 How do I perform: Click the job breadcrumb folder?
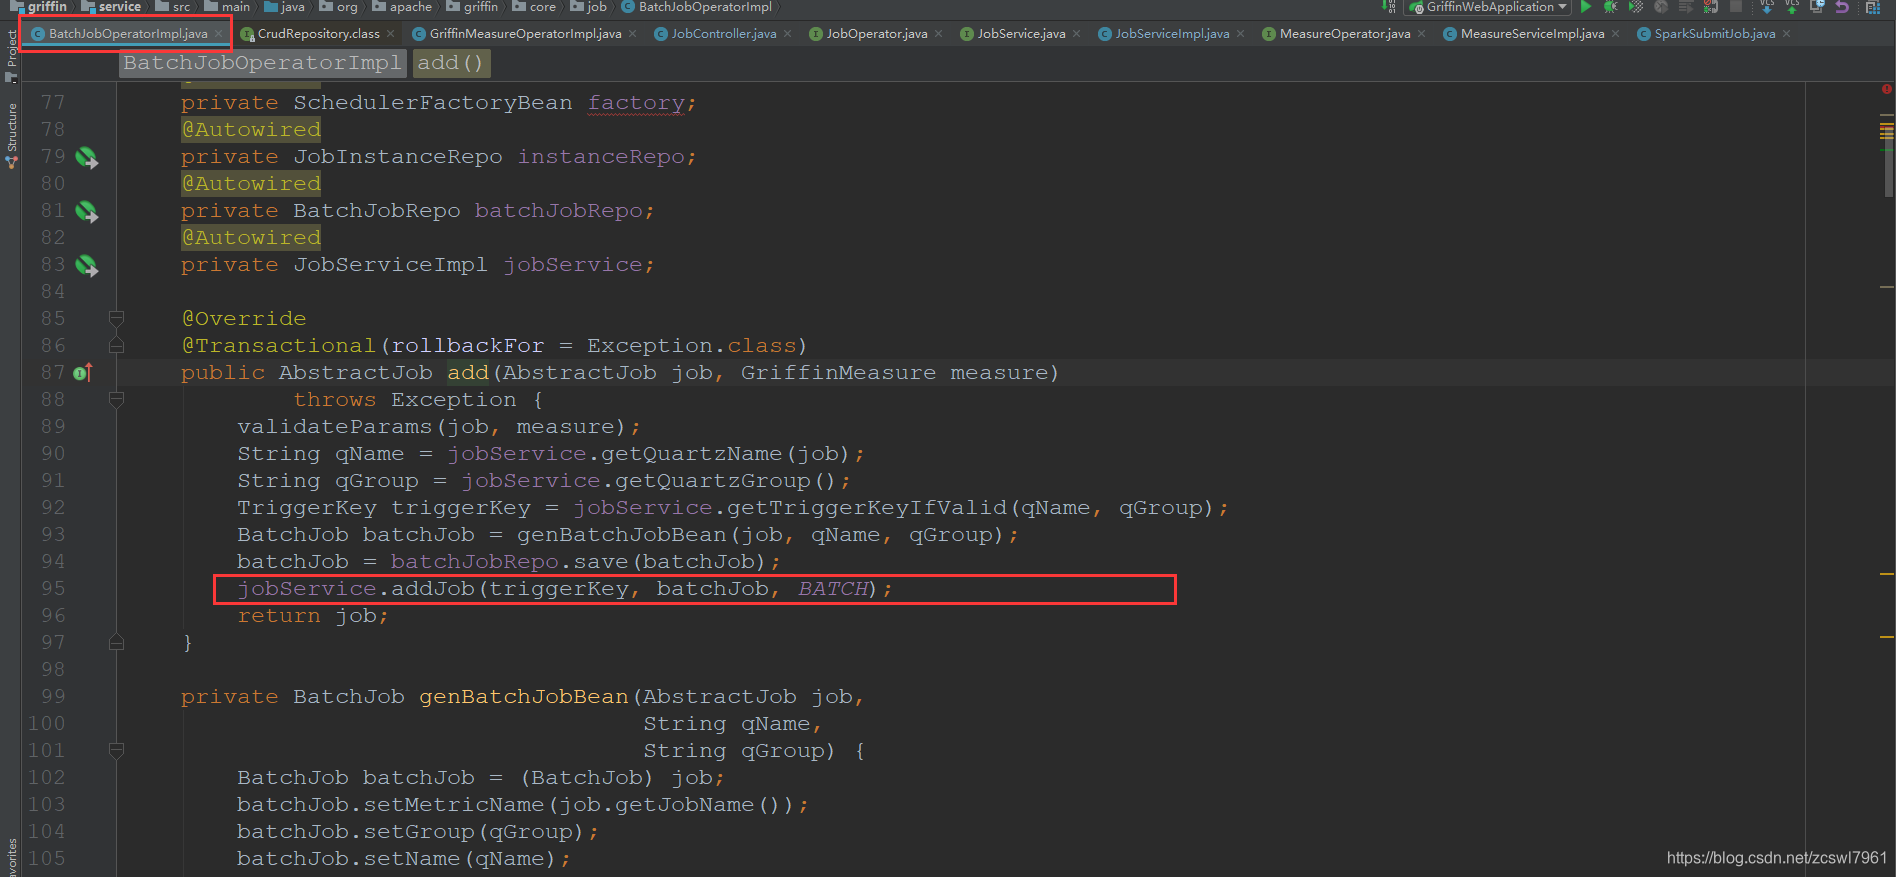point(589,6)
